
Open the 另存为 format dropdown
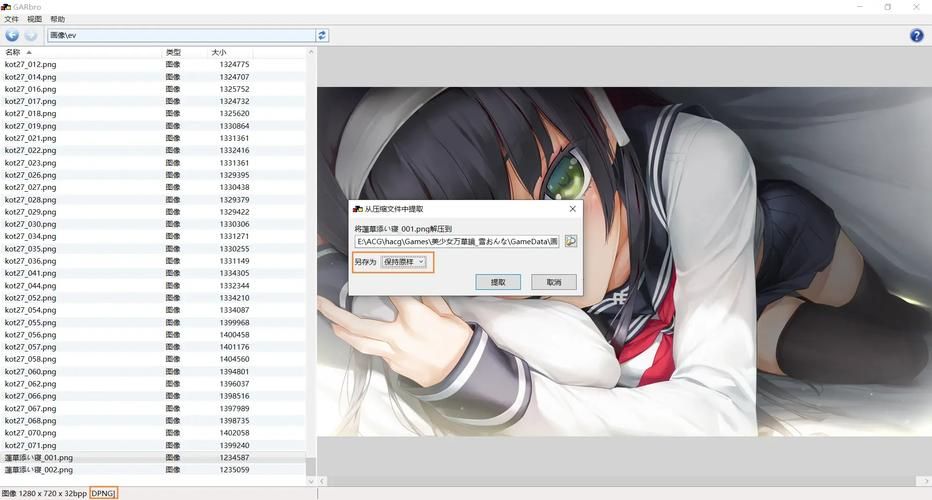(x=404, y=262)
